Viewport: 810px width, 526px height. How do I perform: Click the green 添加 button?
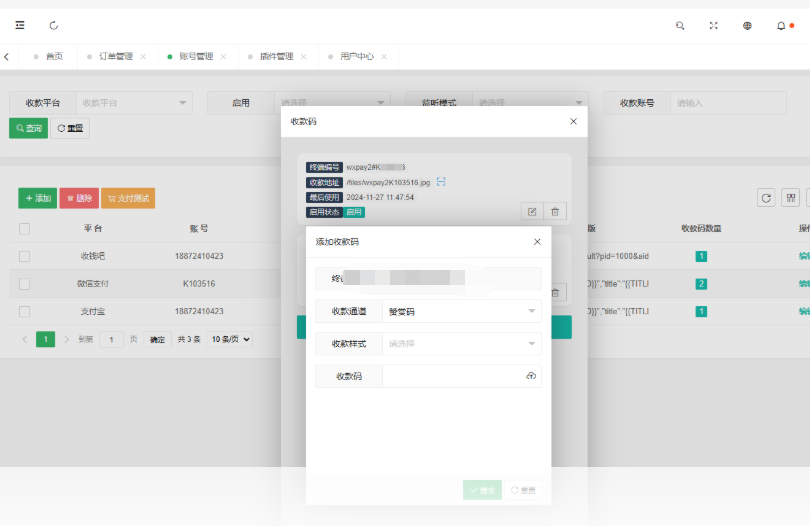coord(38,198)
